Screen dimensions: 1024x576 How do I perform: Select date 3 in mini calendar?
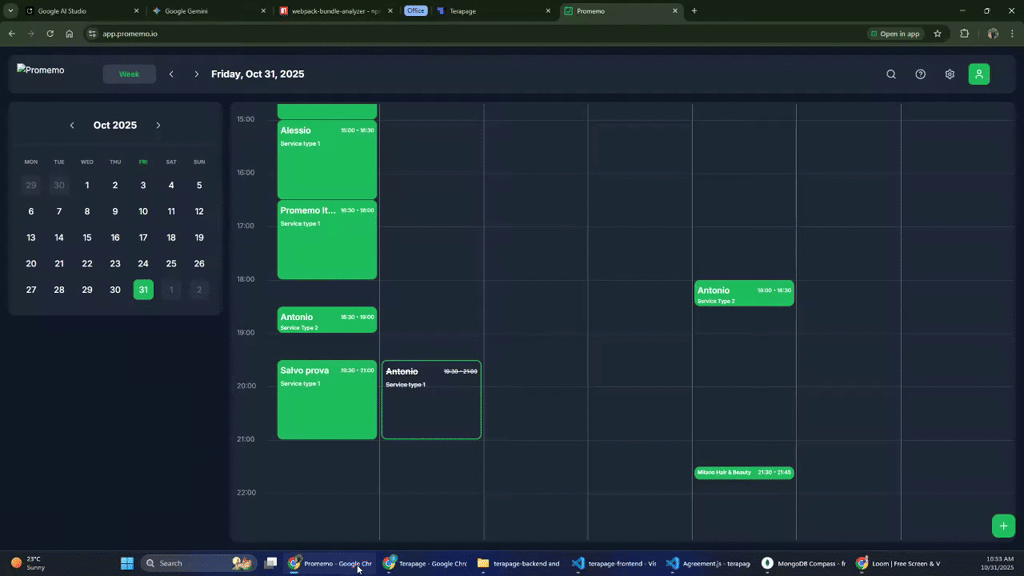[x=143, y=185]
